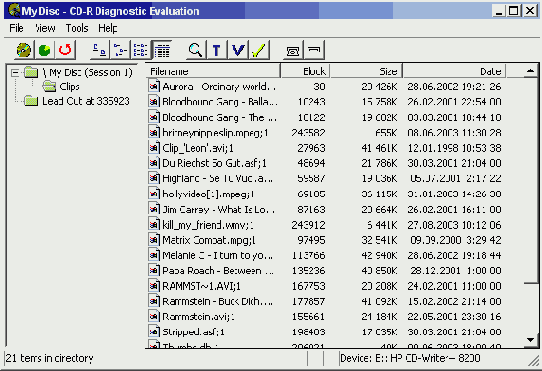Switch to details view

[x=162, y=50]
